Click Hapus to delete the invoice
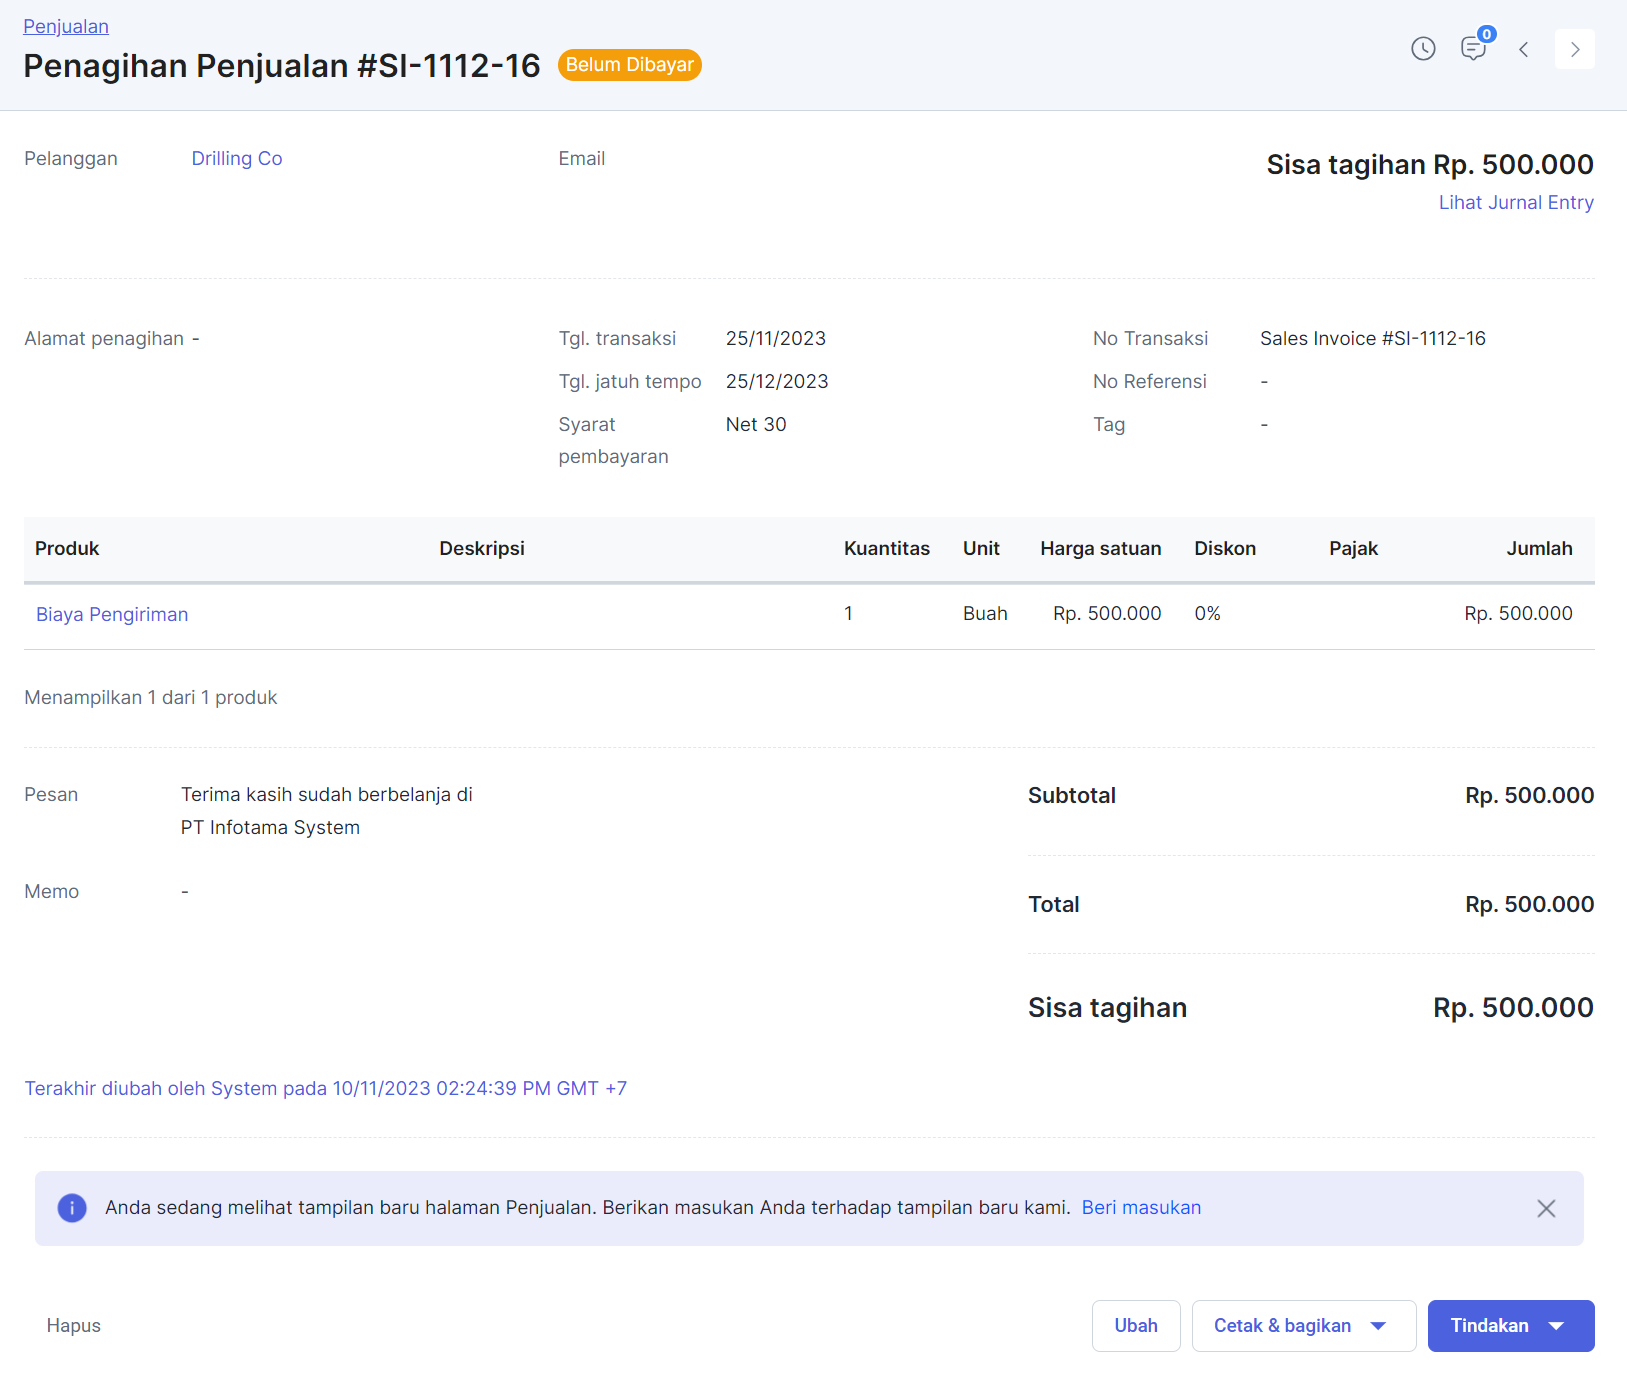The height and width of the screenshot is (1384, 1627). pos(74,1325)
